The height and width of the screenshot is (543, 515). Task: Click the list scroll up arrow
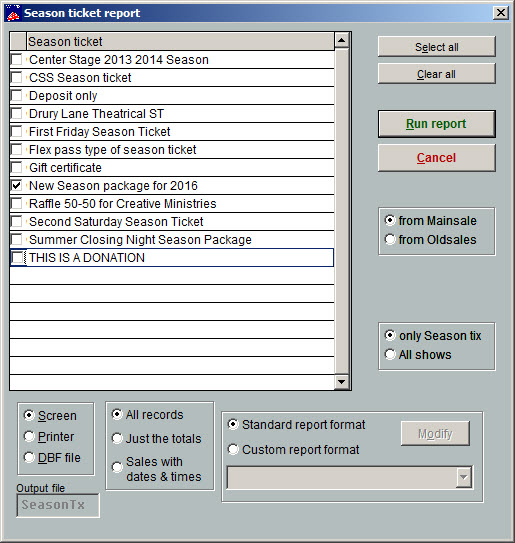(x=341, y=41)
